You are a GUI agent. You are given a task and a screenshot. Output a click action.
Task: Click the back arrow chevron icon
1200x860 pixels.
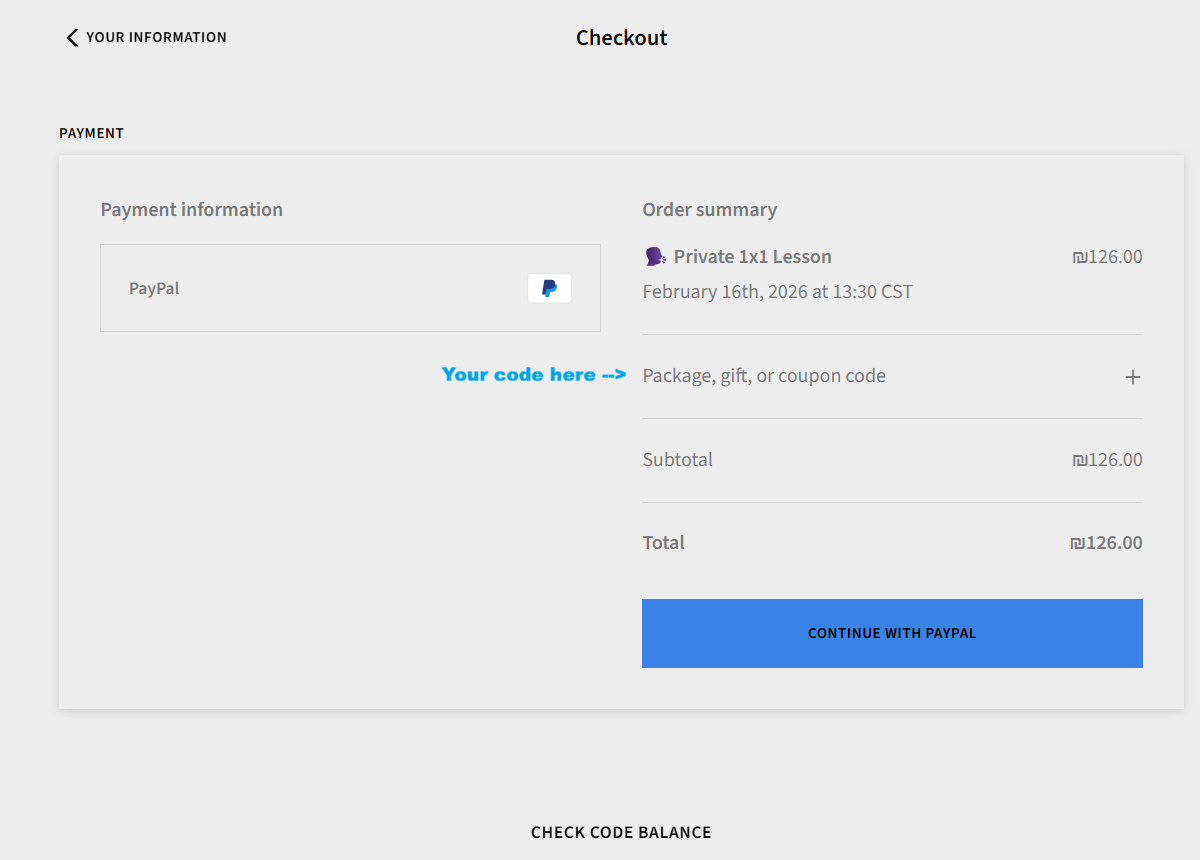[71, 37]
